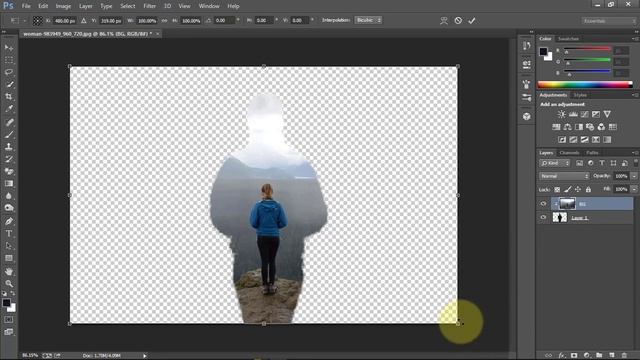
Task: Open status bar info arrow
Action: pos(144,356)
